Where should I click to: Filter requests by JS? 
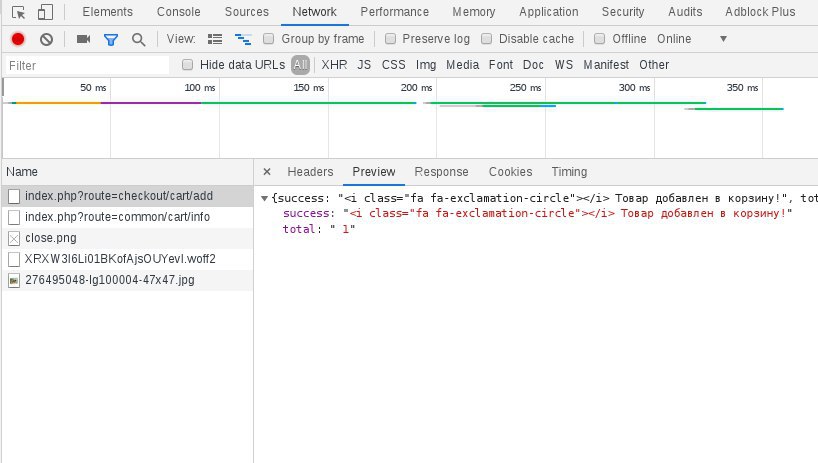pos(364,65)
